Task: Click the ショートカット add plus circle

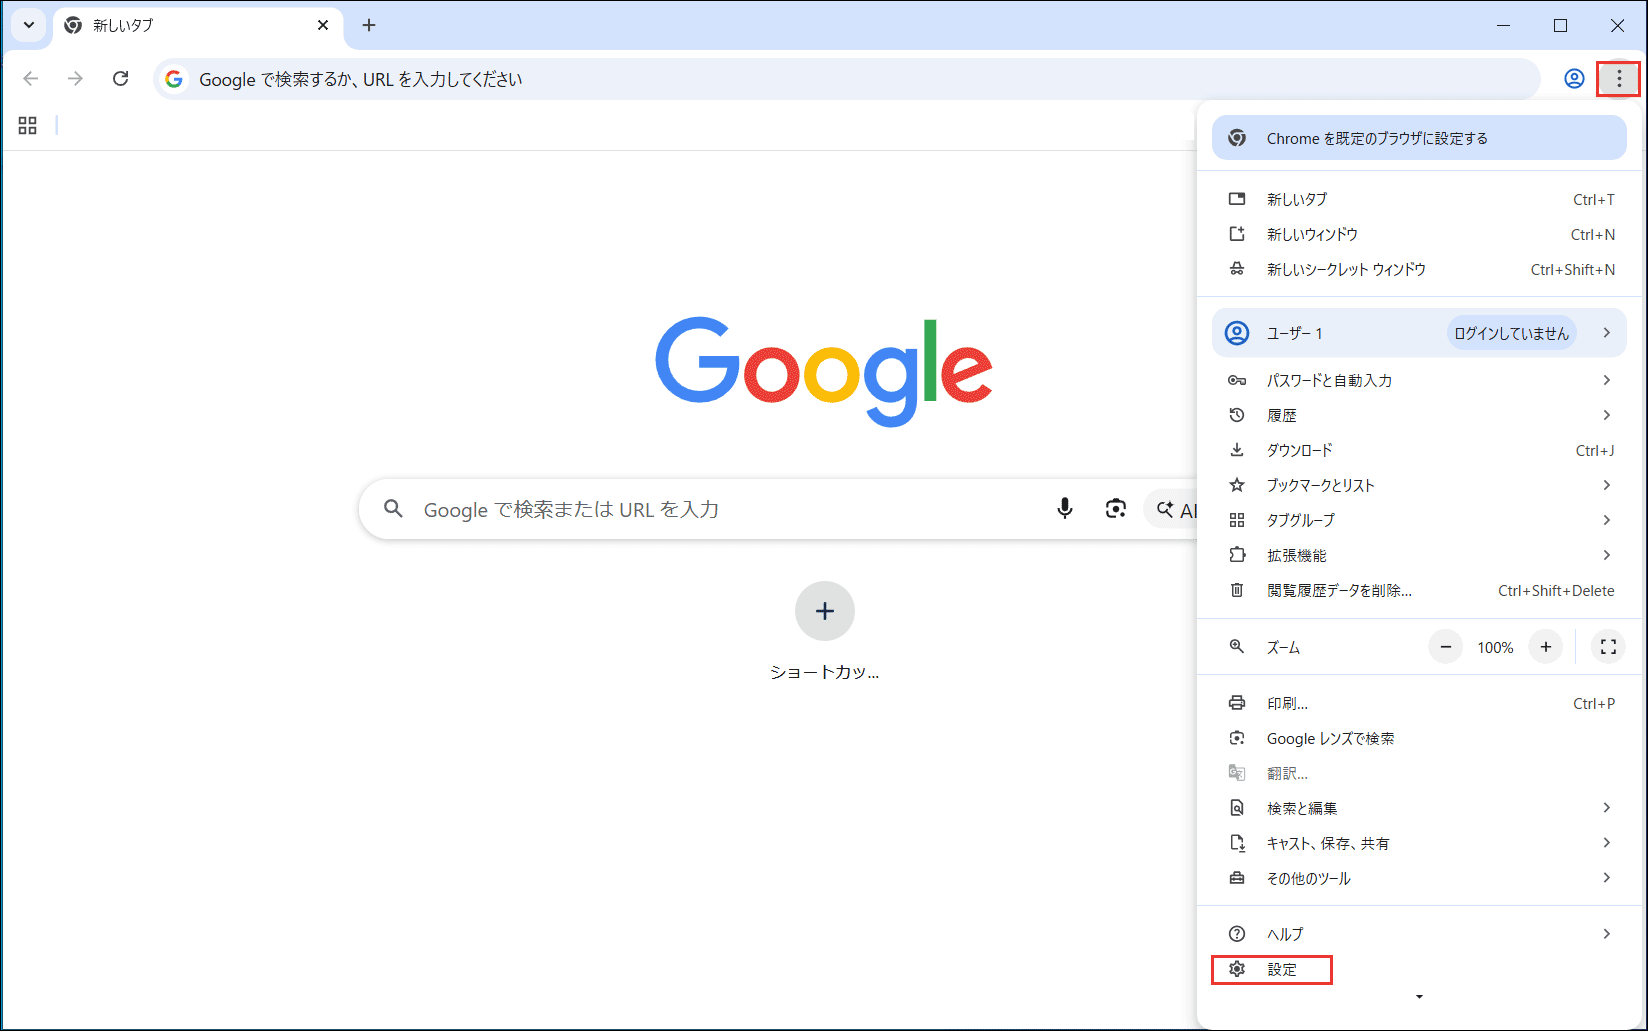Action: (824, 611)
